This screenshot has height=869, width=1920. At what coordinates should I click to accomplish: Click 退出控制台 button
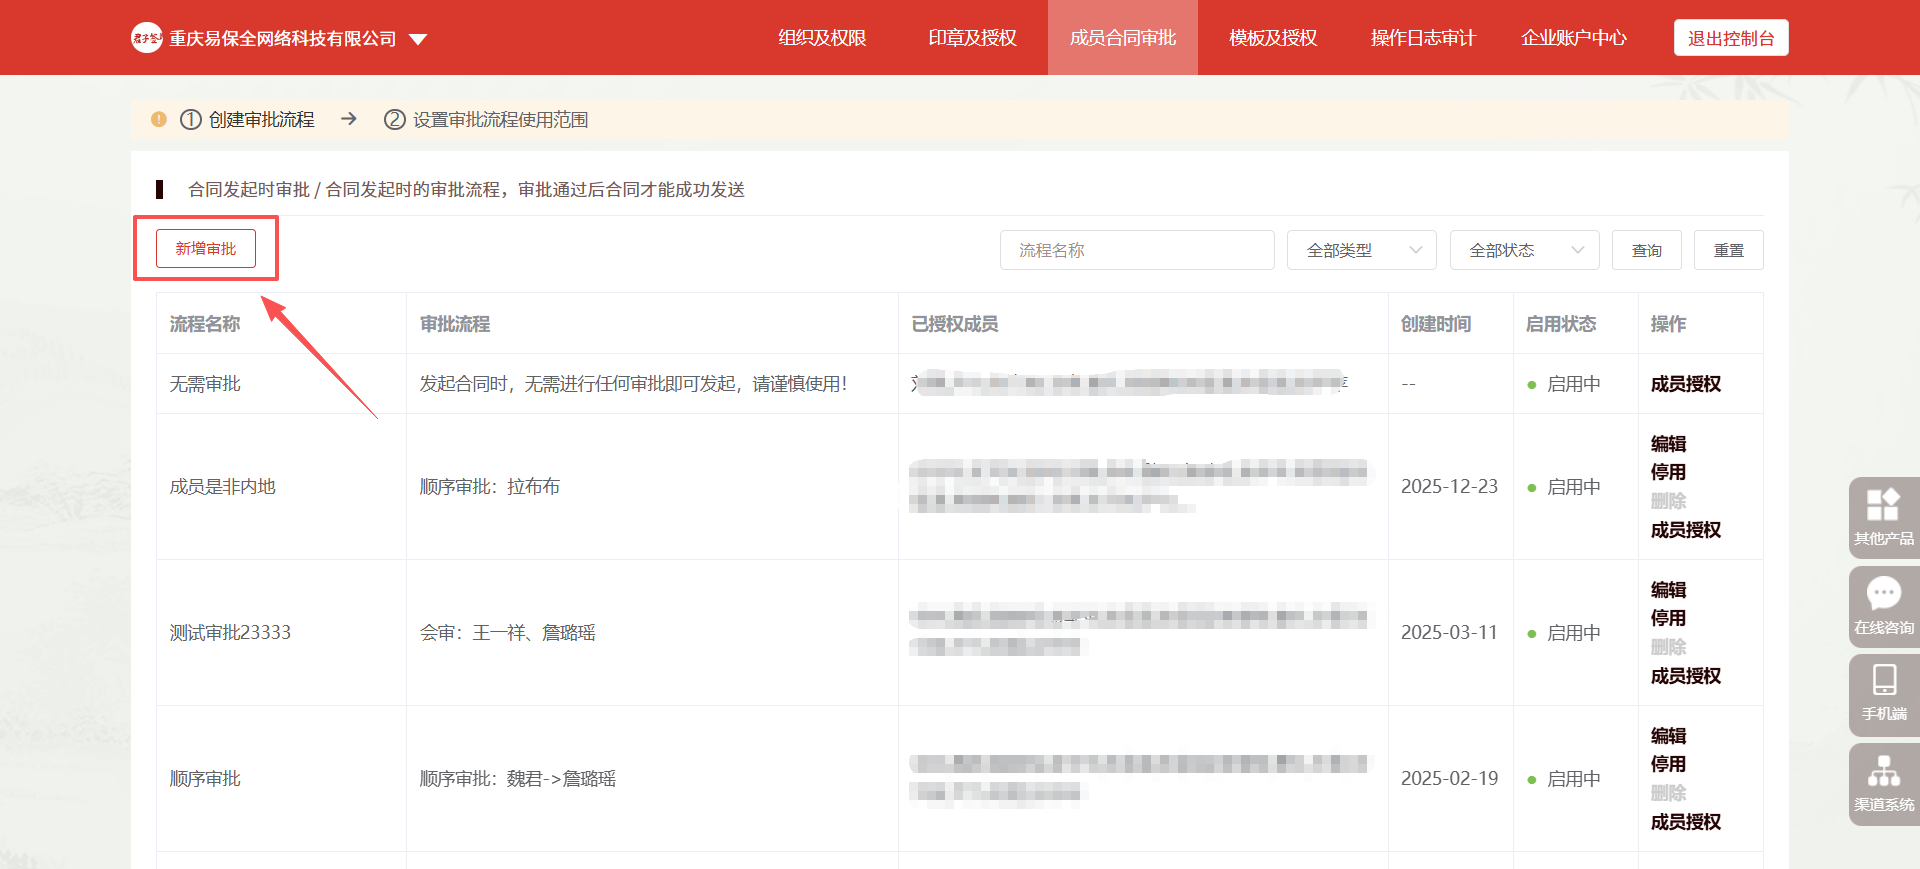coord(1730,38)
